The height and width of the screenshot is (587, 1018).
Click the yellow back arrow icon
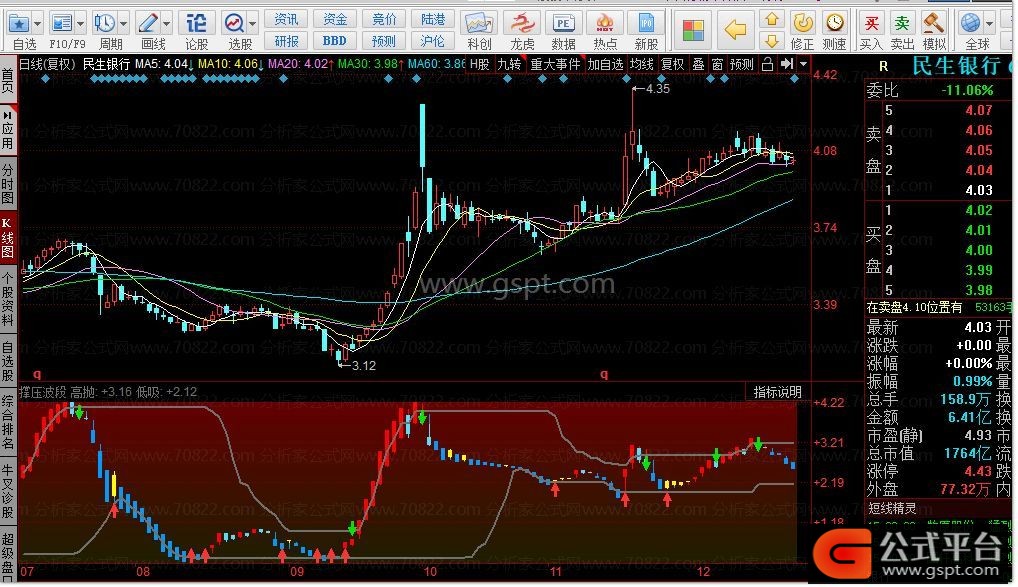[736, 30]
